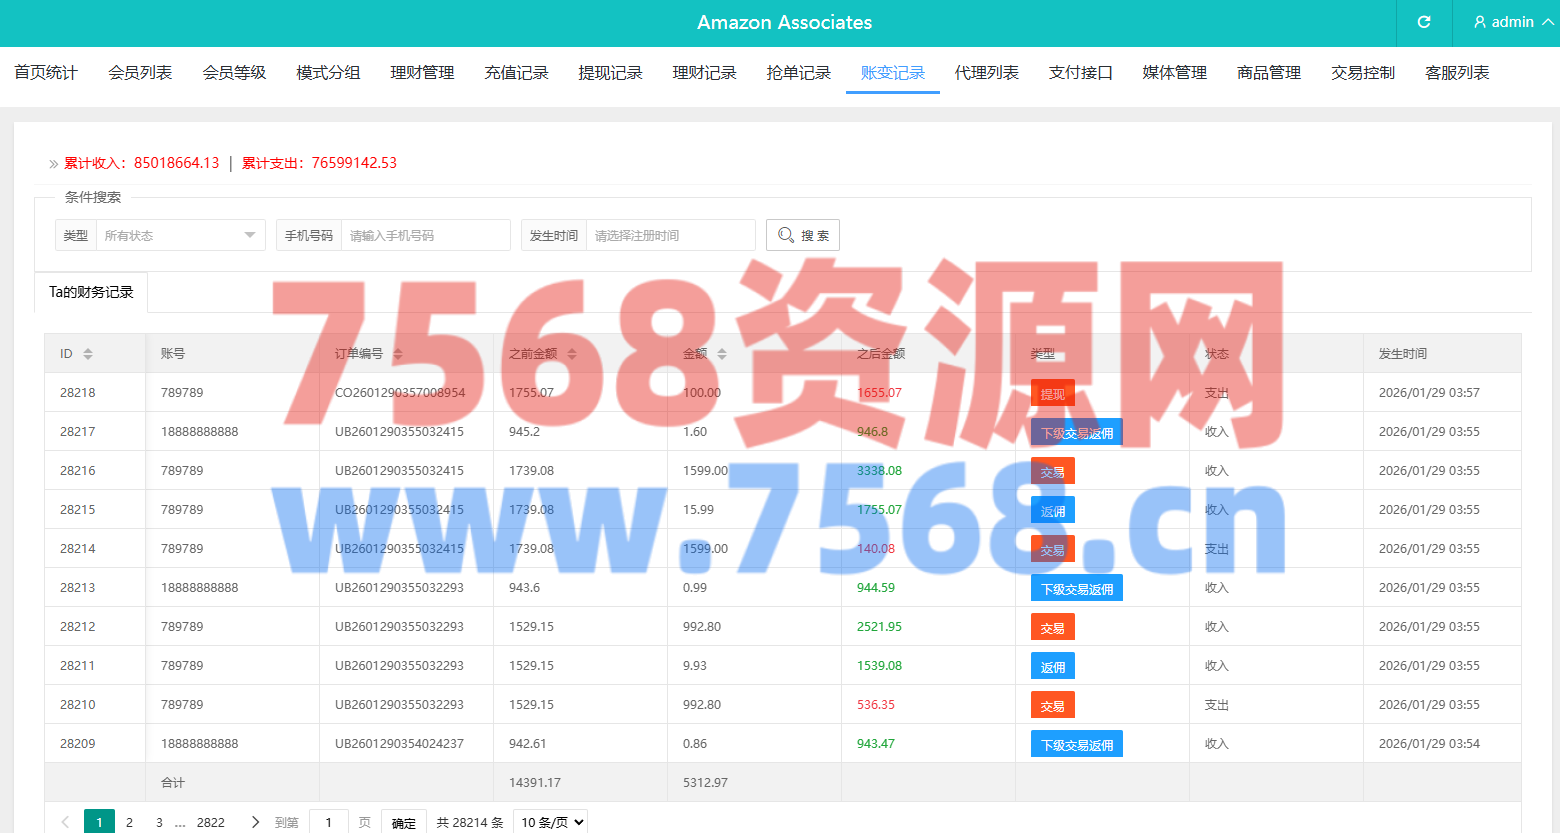The image size is (1560, 833).
Task: Open the 10 条/页 page size selector
Action: [x=550, y=822]
